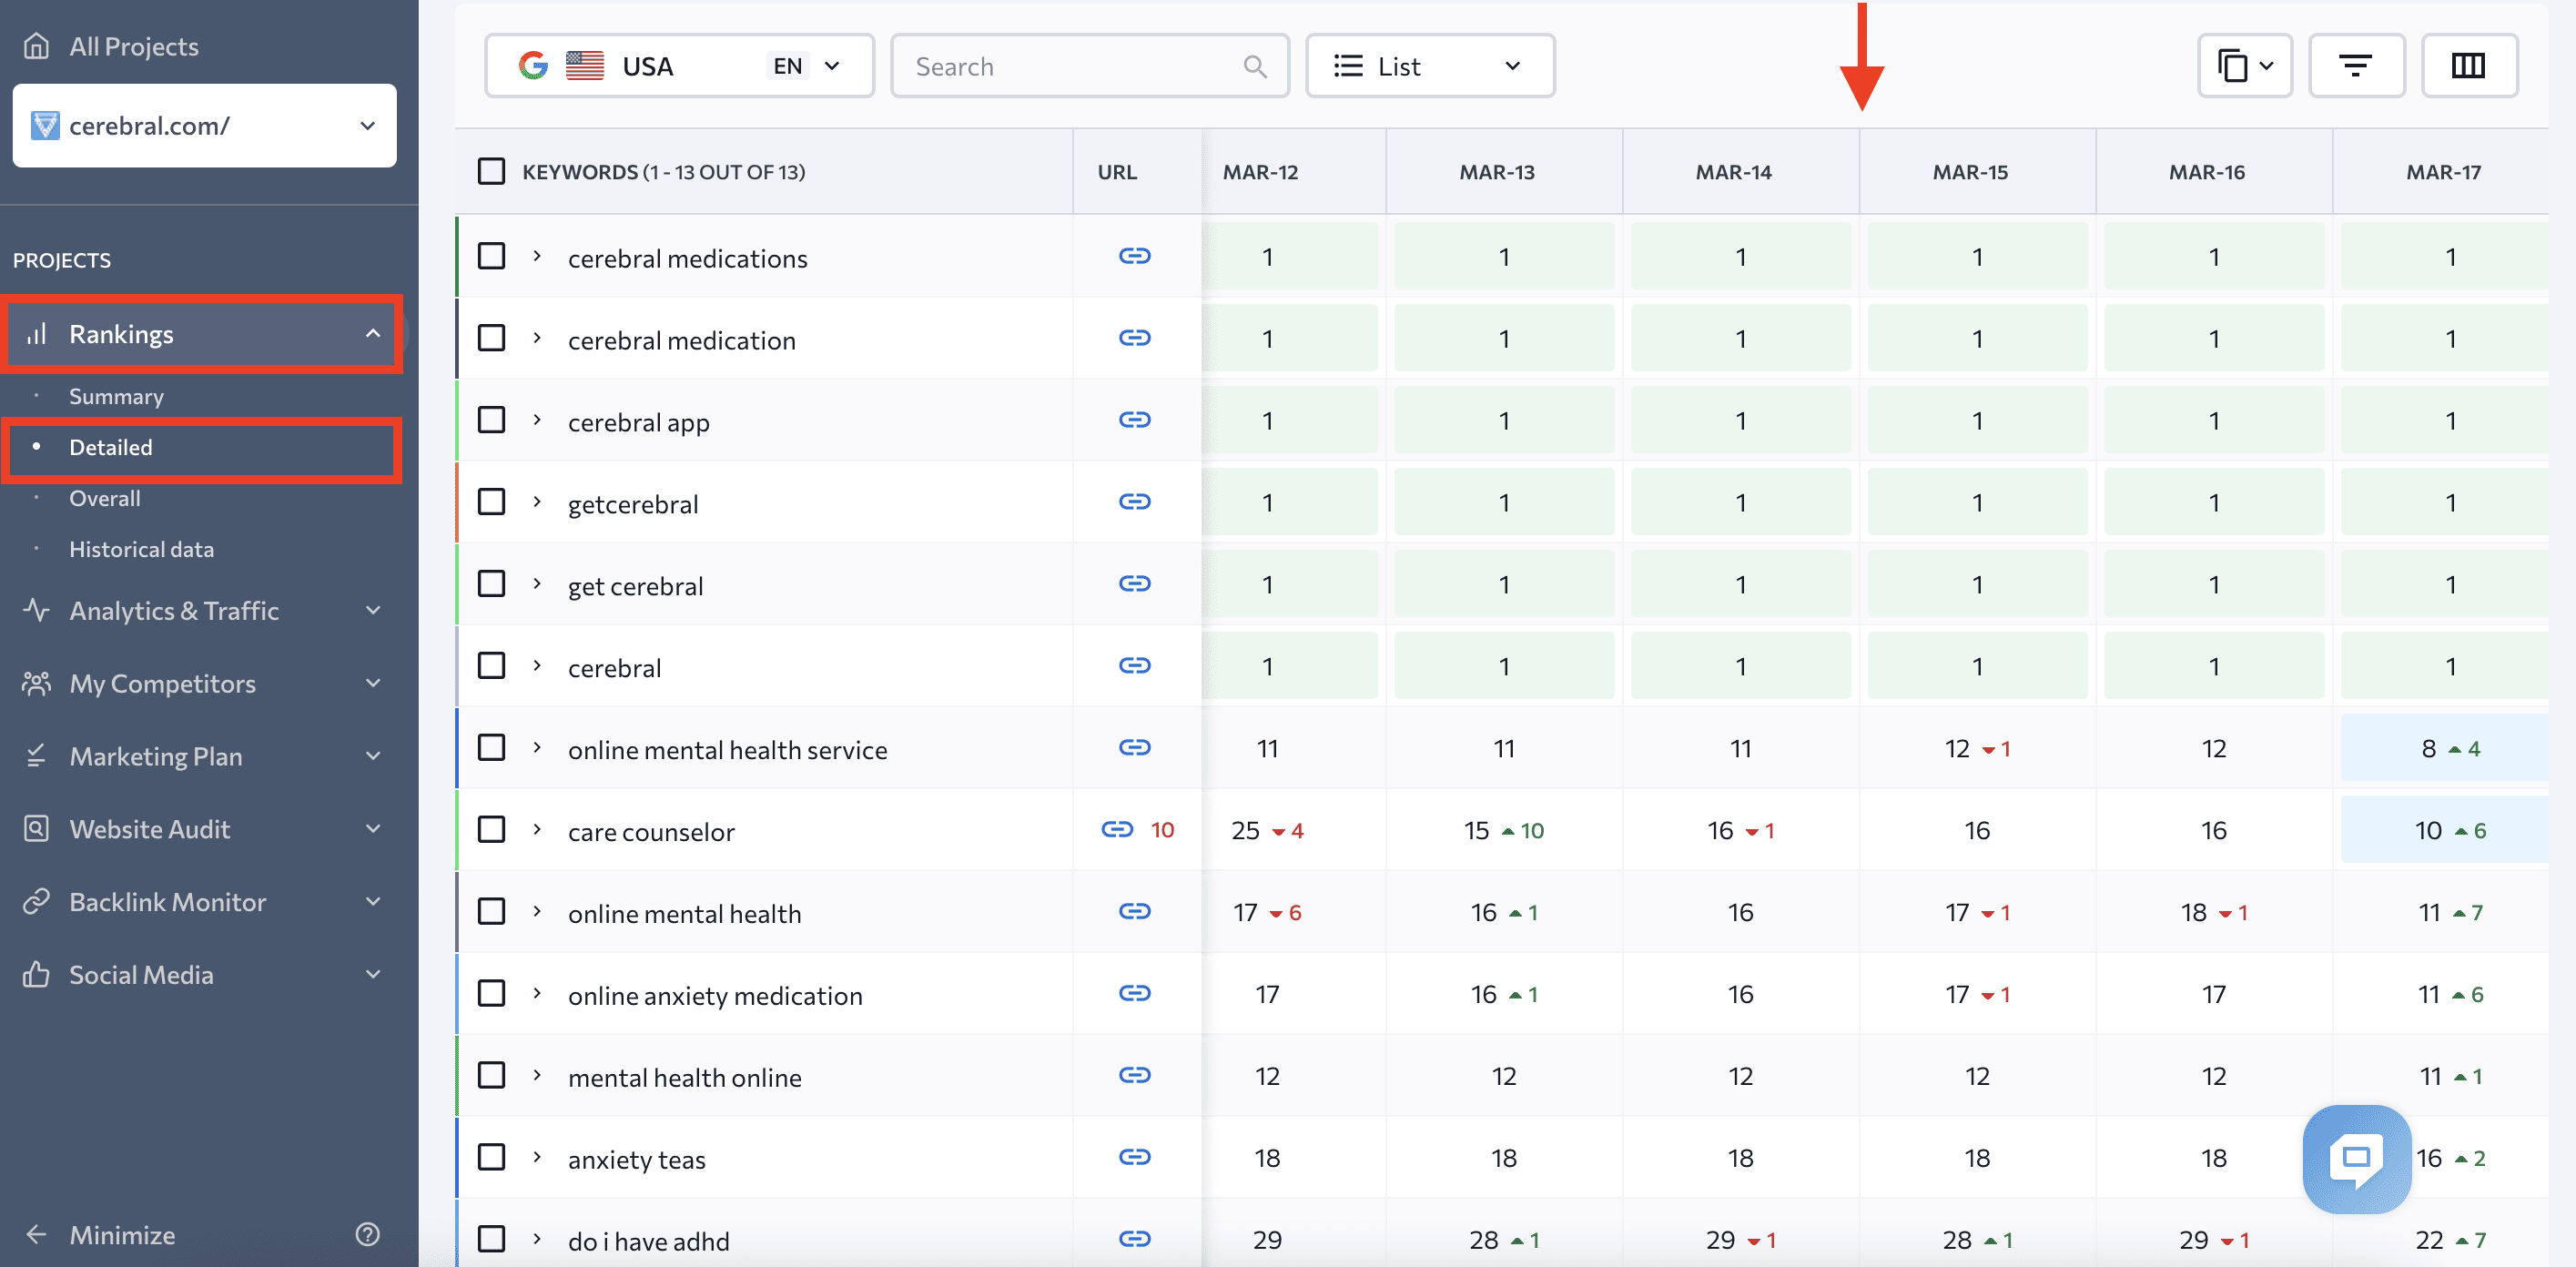Open the cerebral.com/ project dropdown
Viewport: 2576px width, 1267px height.
coord(204,126)
